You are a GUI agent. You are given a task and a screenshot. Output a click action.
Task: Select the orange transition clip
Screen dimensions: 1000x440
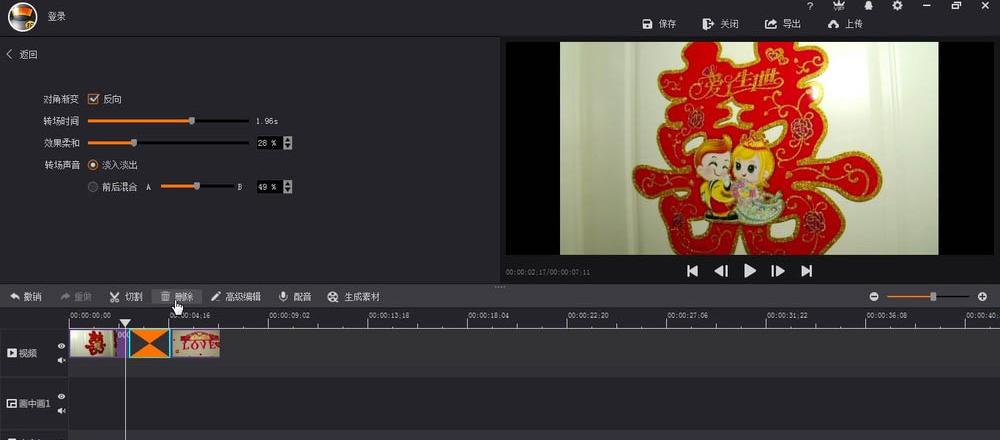point(150,343)
